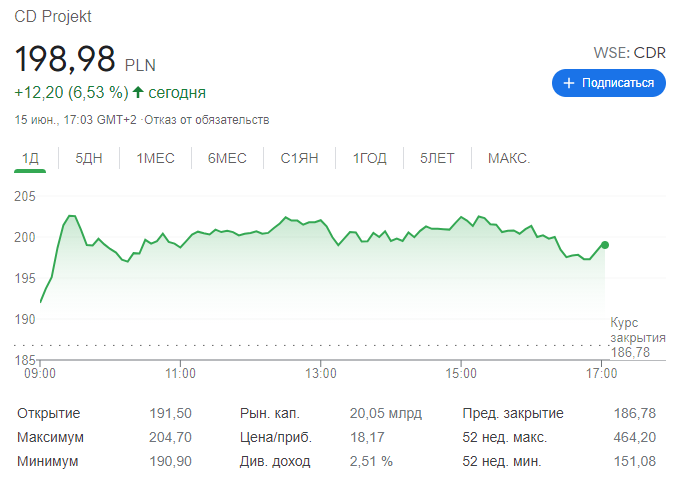Click the 198,98 price value
This screenshot has height=504, width=690.
(65, 59)
